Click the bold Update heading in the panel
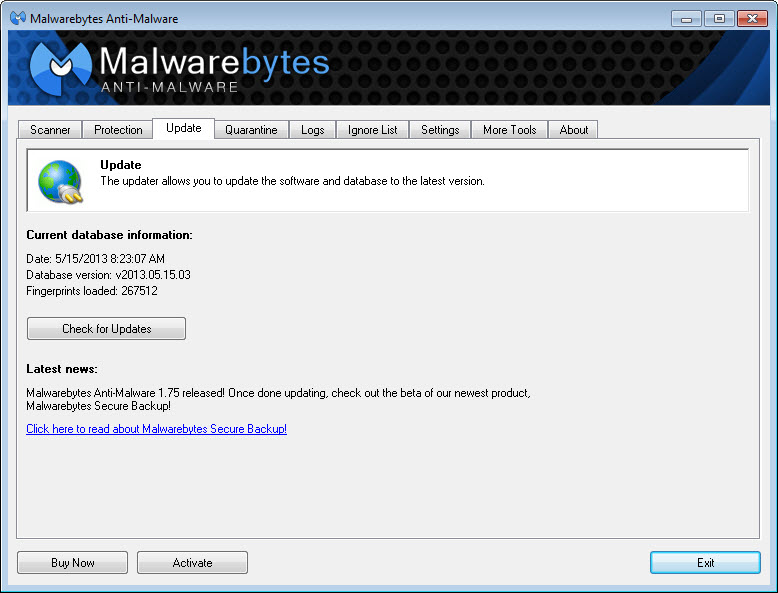The image size is (778, 593). coord(121,165)
